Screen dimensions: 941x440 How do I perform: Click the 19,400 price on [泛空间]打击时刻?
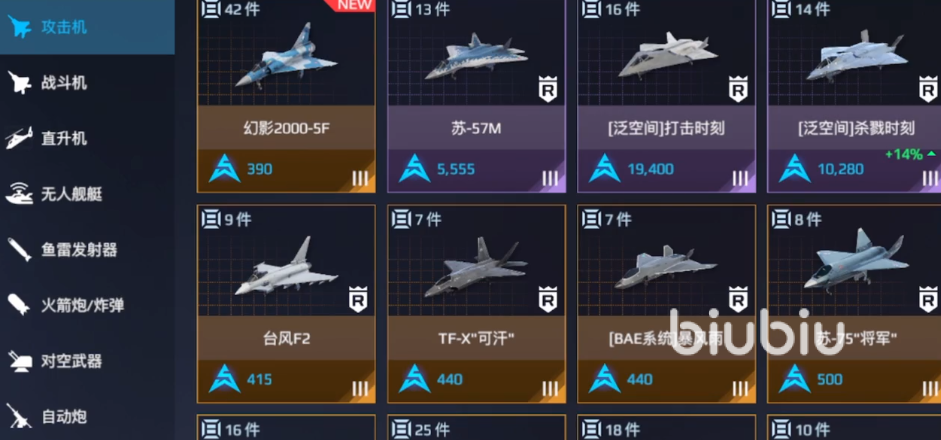click(651, 169)
